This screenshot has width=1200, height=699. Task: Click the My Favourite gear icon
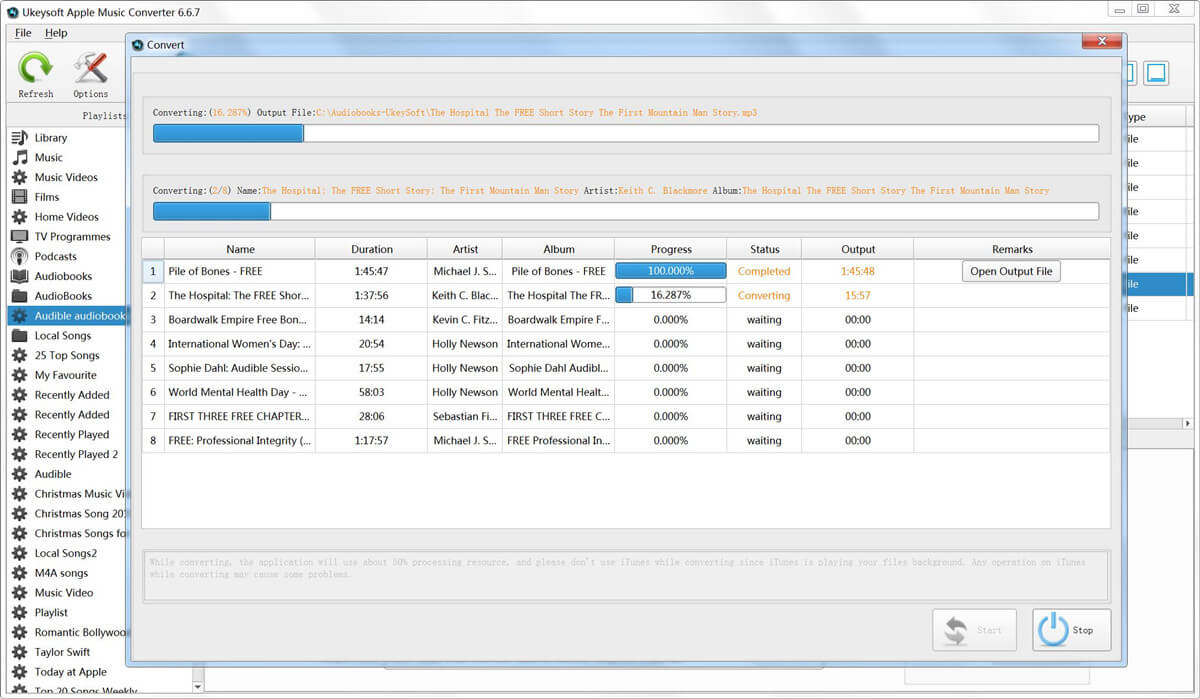click(x=19, y=375)
